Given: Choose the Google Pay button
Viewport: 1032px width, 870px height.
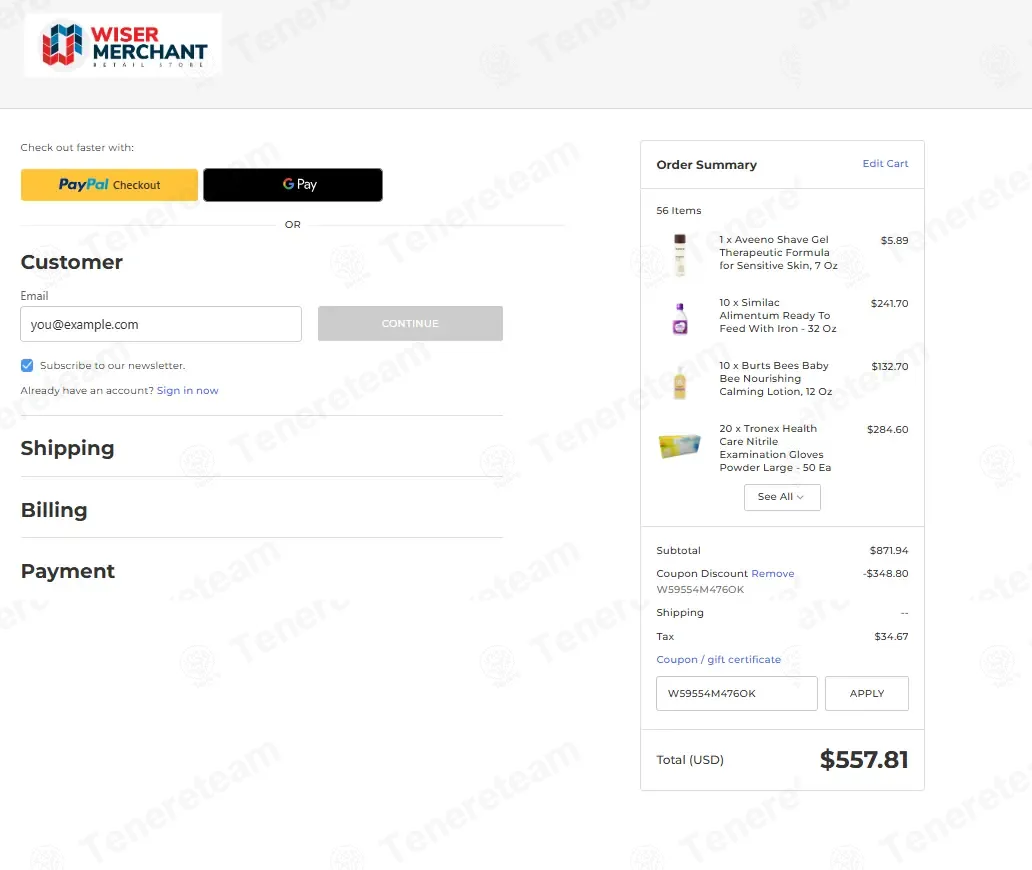Looking at the screenshot, I should (x=293, y=185).
